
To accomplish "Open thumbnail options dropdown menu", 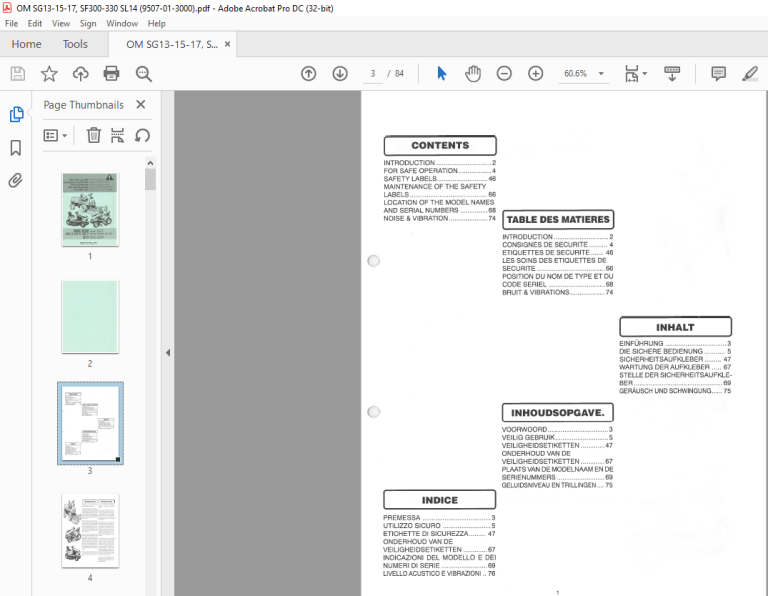I will [x=55, y=135].
